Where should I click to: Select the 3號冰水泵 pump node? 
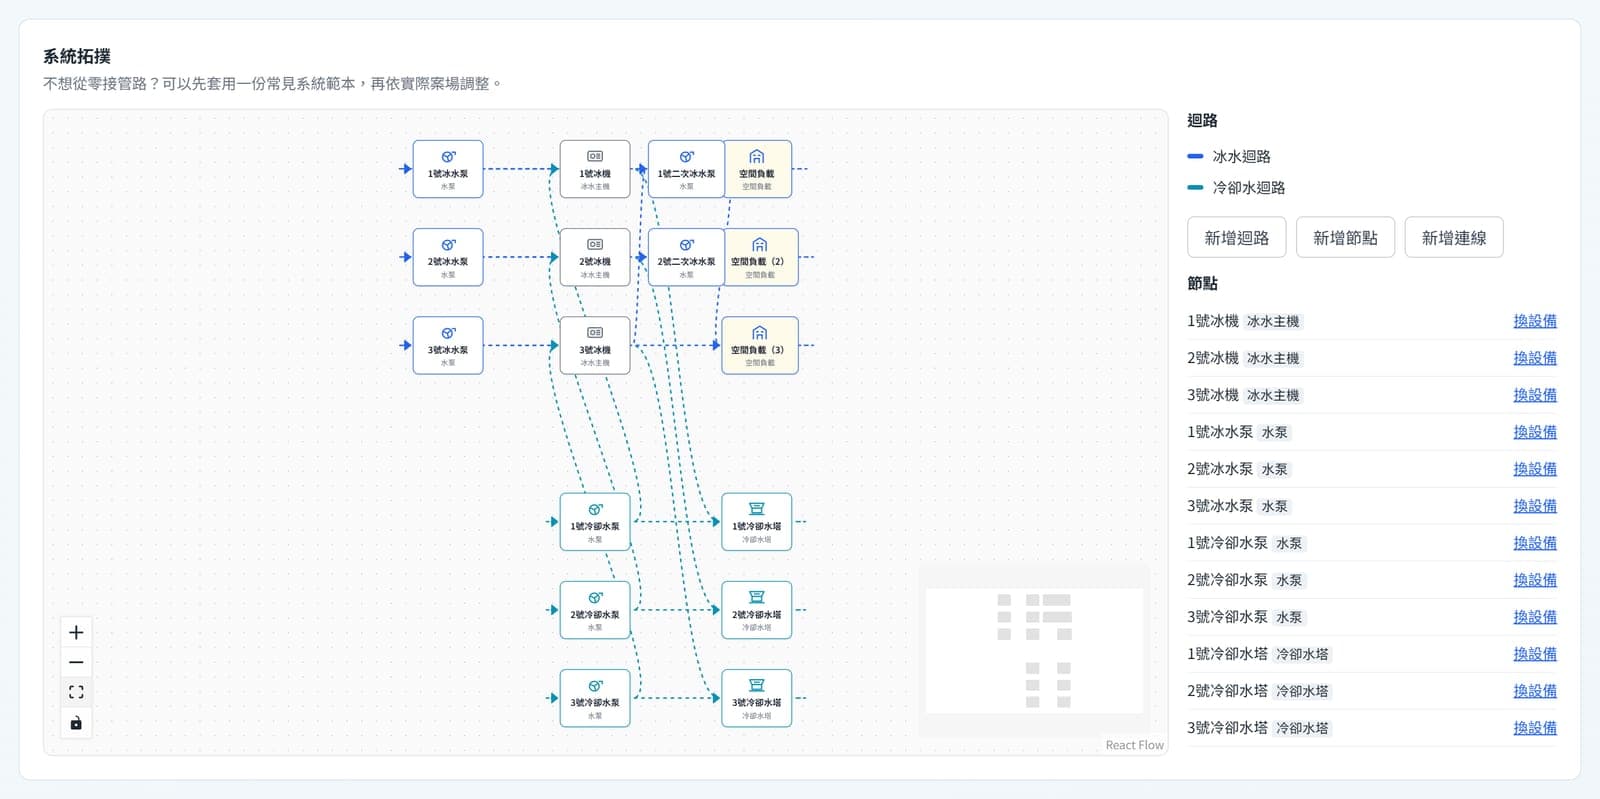[448, 345]
